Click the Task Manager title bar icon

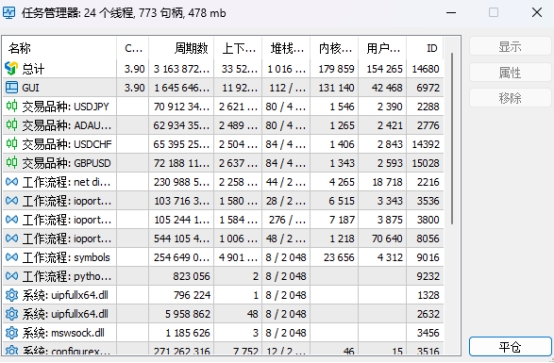coord(8,13)
